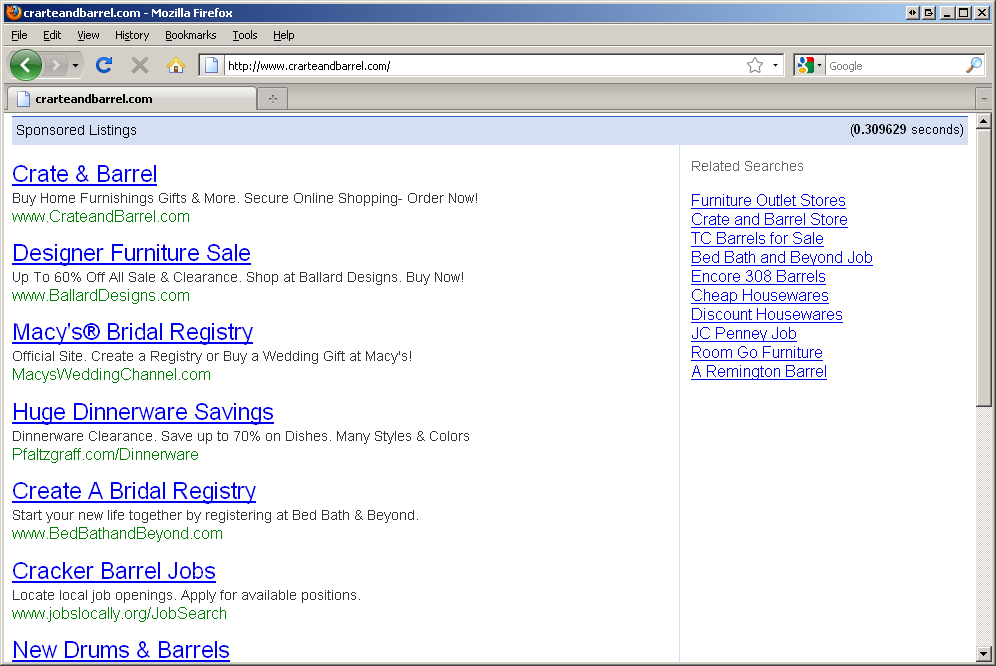Open the Crate & Barrel sponsored link
Image resolution: width=996 pixels, height=666 pixels.
pos(84,173)
